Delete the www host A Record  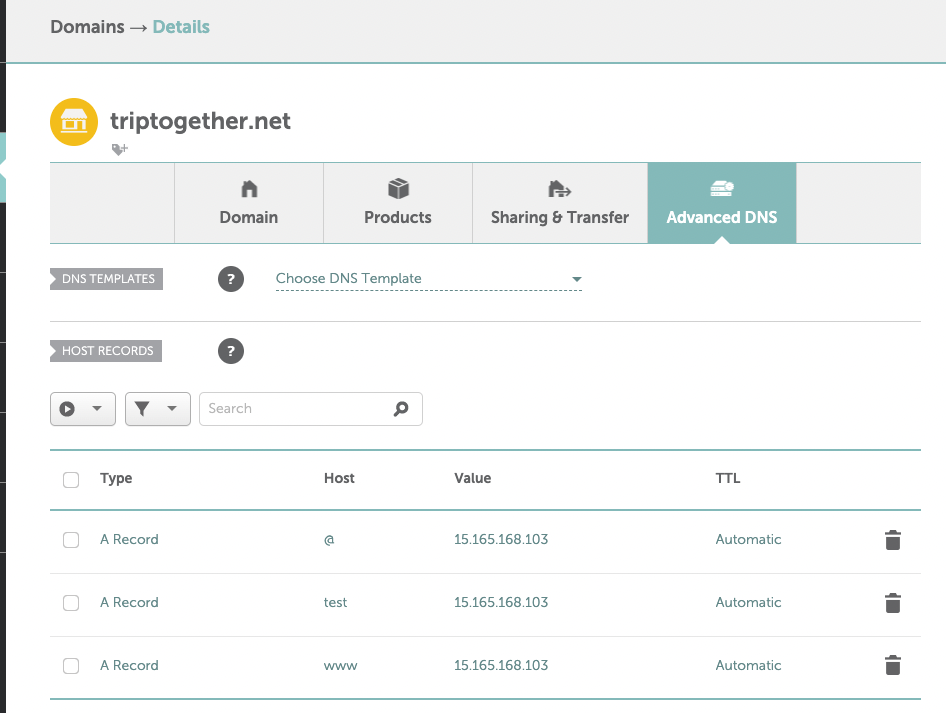click(x=892, y=665)
